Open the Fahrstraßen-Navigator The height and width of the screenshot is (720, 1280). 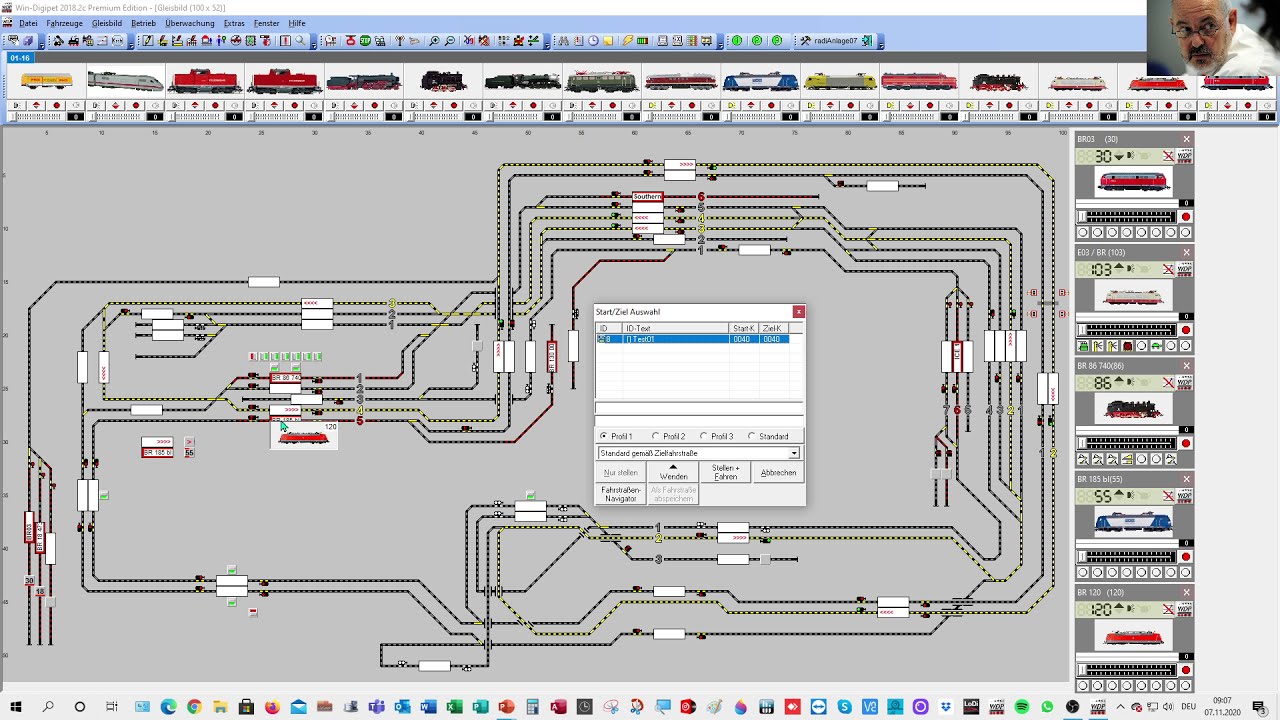(621, 494)
